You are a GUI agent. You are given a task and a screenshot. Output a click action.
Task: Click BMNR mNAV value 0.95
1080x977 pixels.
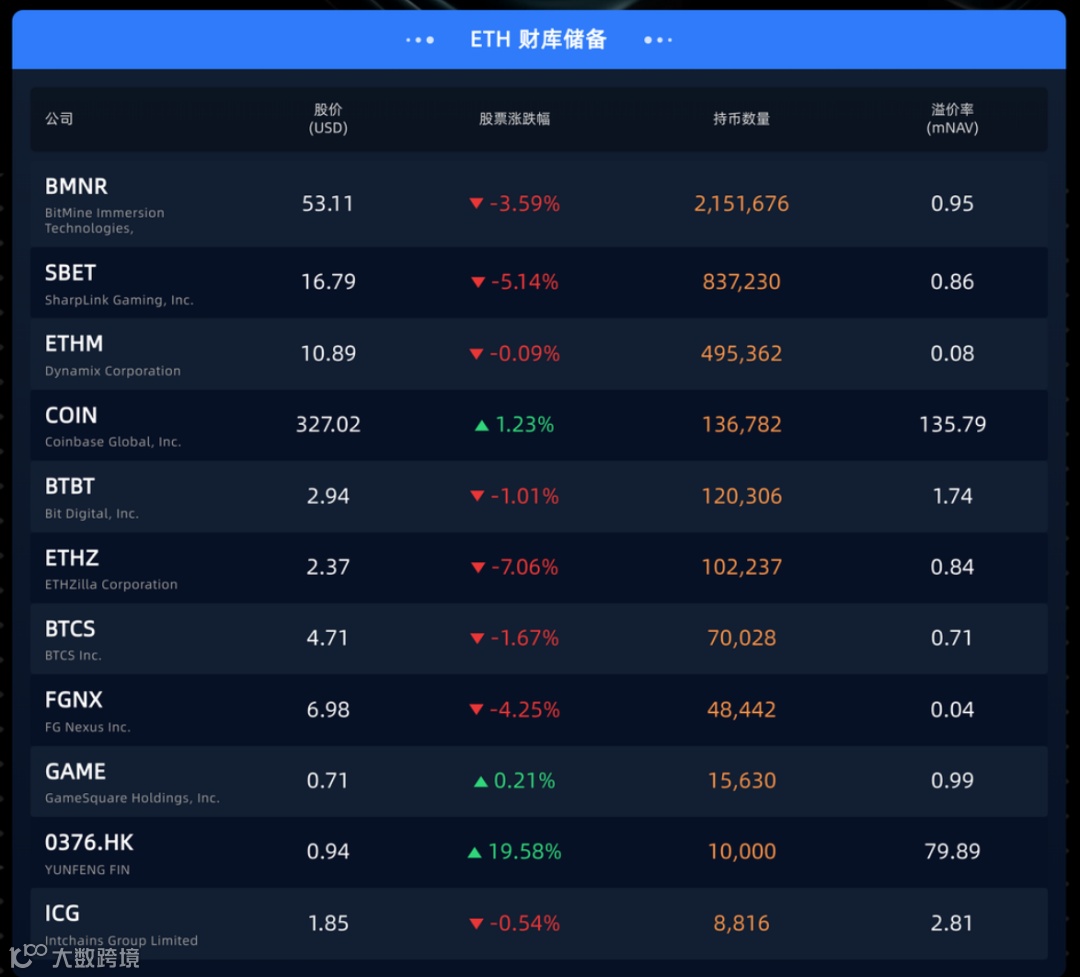click(x=952, y=203)
